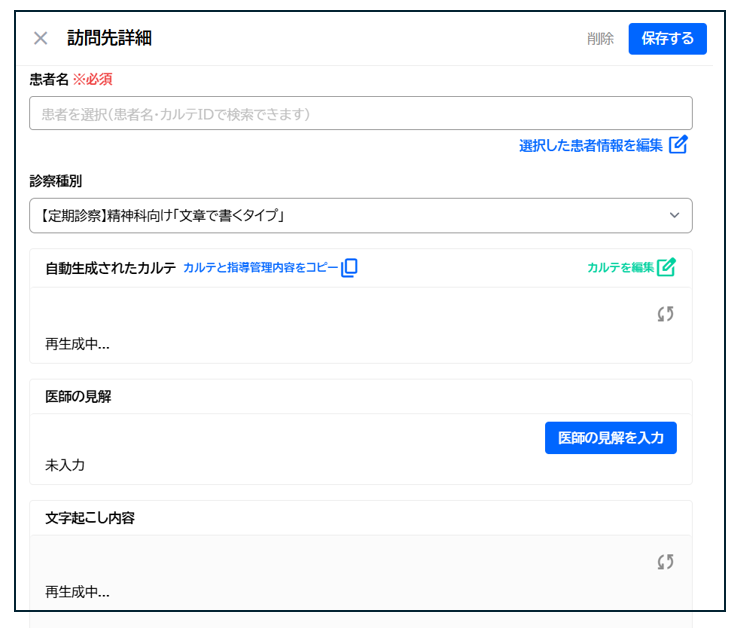The height and width of the screenshot is (628, 748).
Task: Click the 文字起こし内容 section heading
Action: click(x=90, y=518)
